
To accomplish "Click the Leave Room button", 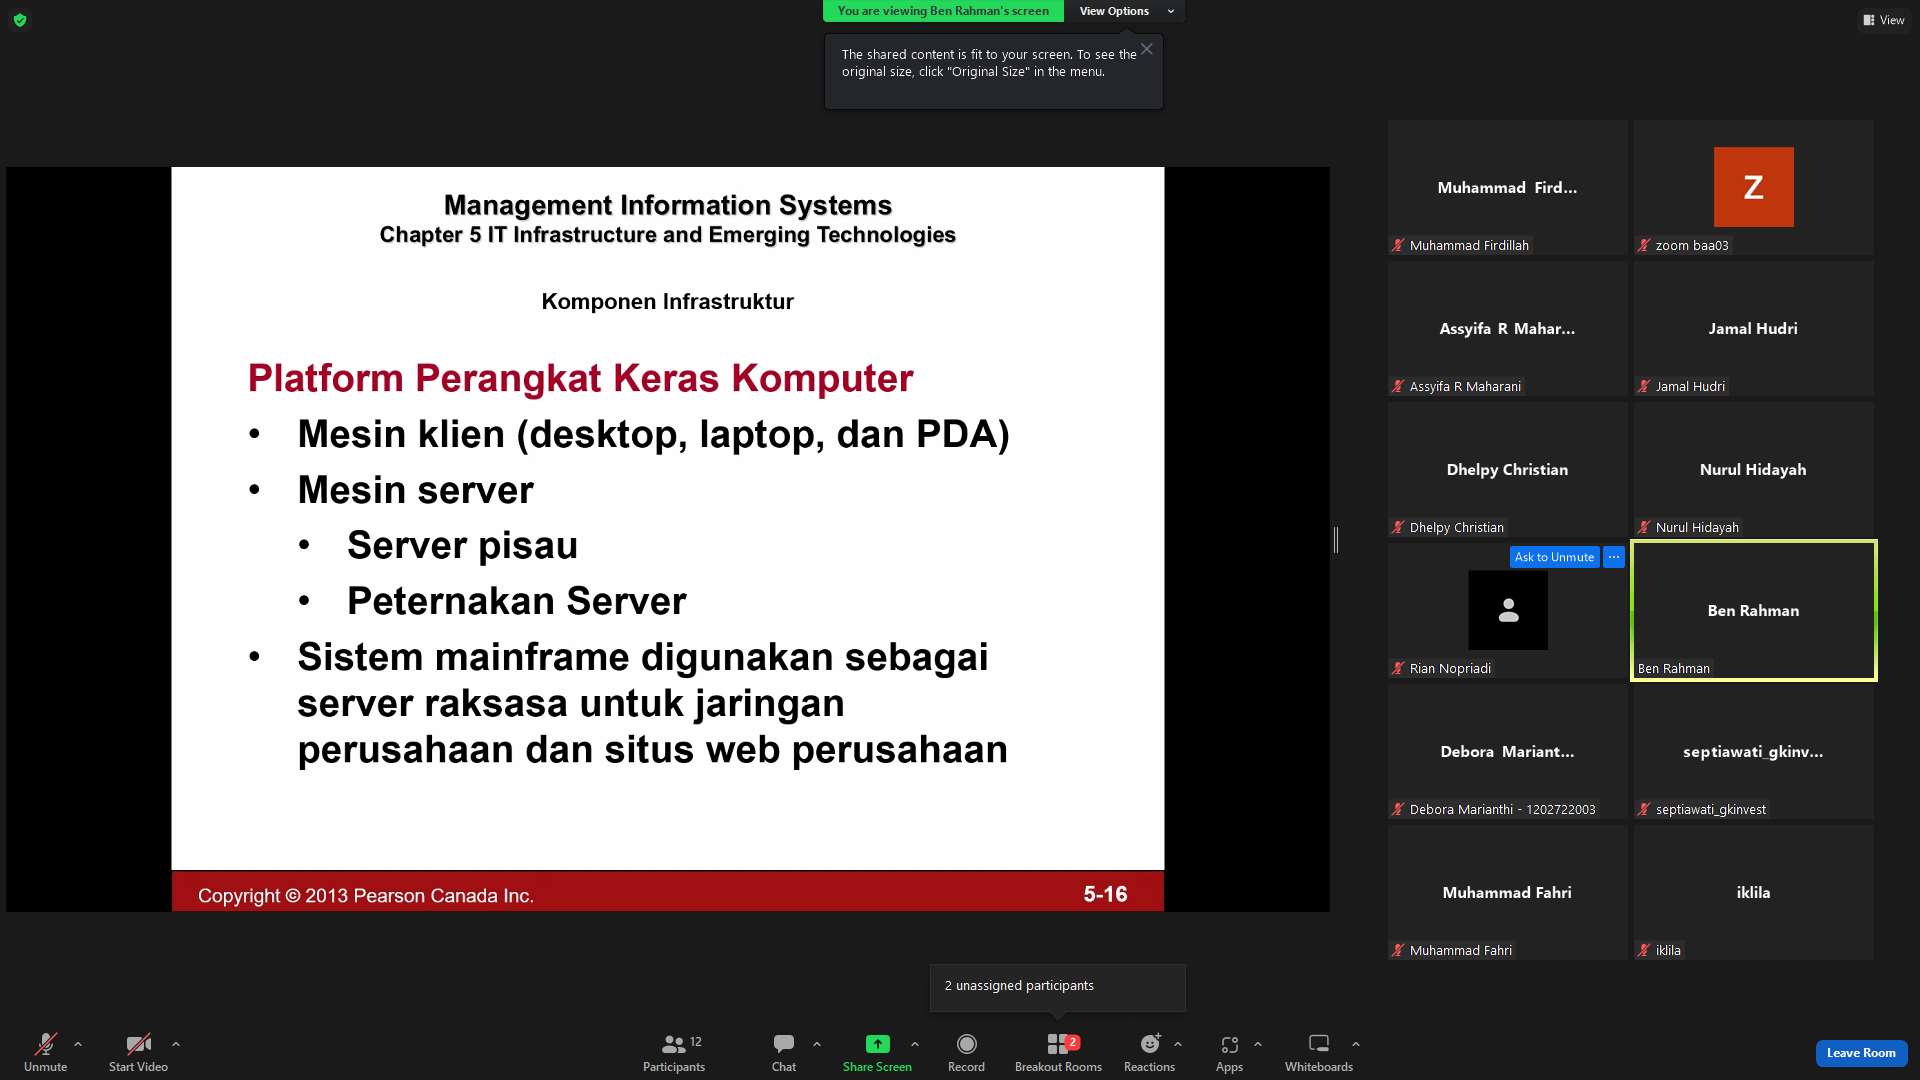I will click(1861, 1053).
